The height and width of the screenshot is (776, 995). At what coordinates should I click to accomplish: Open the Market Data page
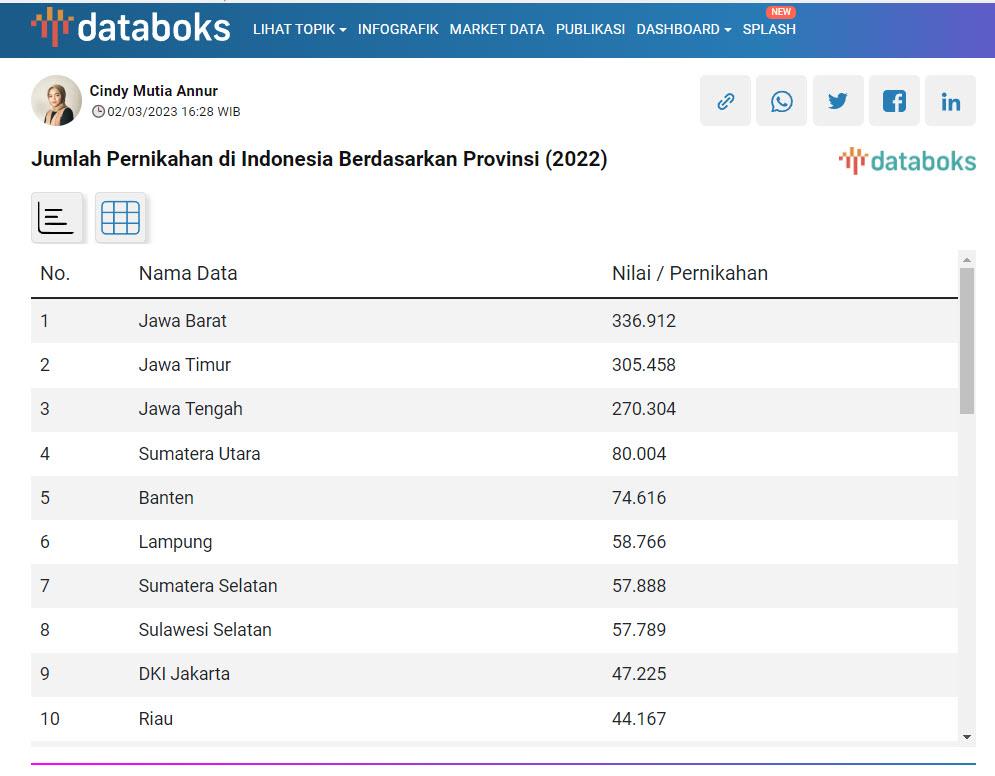tap(497, 29)
